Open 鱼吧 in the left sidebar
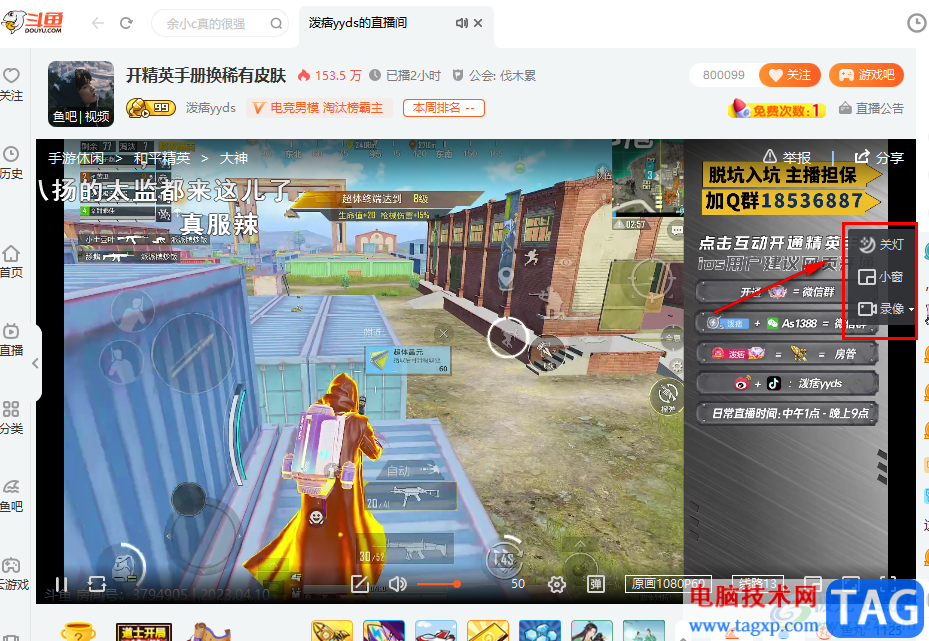The image size is (929, 641). click(x=11, y=496)
